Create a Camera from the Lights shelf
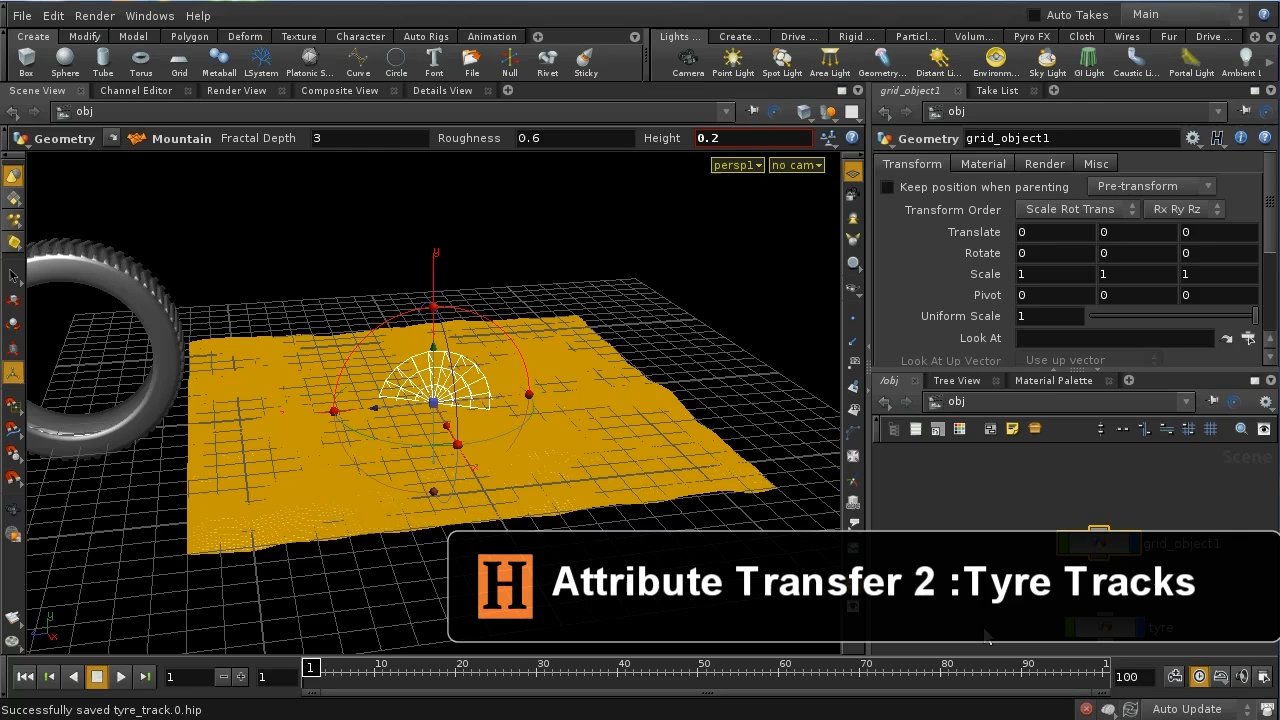The width and height of the screenshot is (1280, 720). pos(687,60)
